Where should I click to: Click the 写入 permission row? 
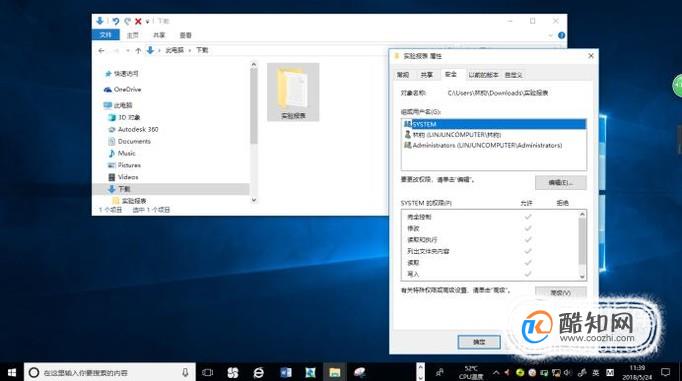pyautogui.click(x=491, y=274)
